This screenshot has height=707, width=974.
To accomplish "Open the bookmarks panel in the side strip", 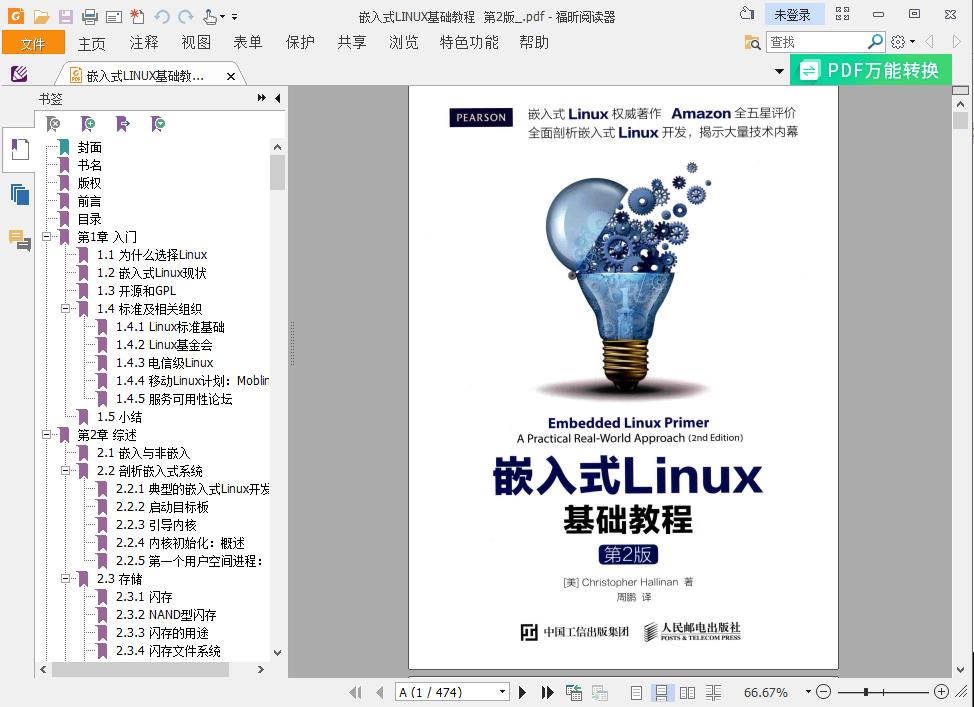I will point(20,150).
